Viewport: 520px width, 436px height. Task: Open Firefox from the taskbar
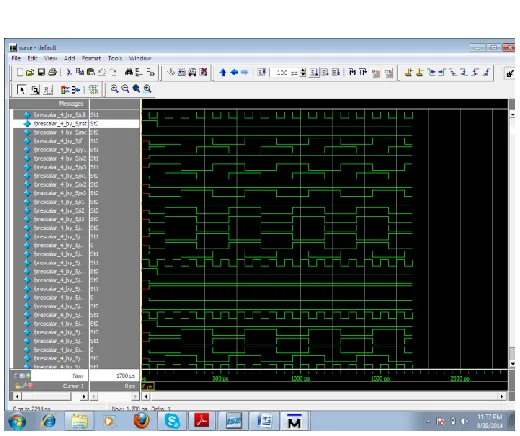[142, 421]
